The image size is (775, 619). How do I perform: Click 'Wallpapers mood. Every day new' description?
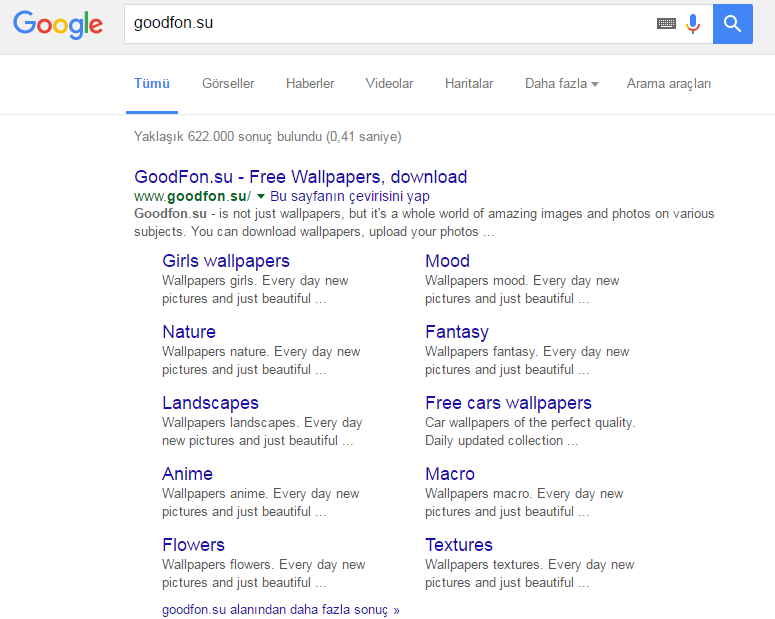coord(522,290)
